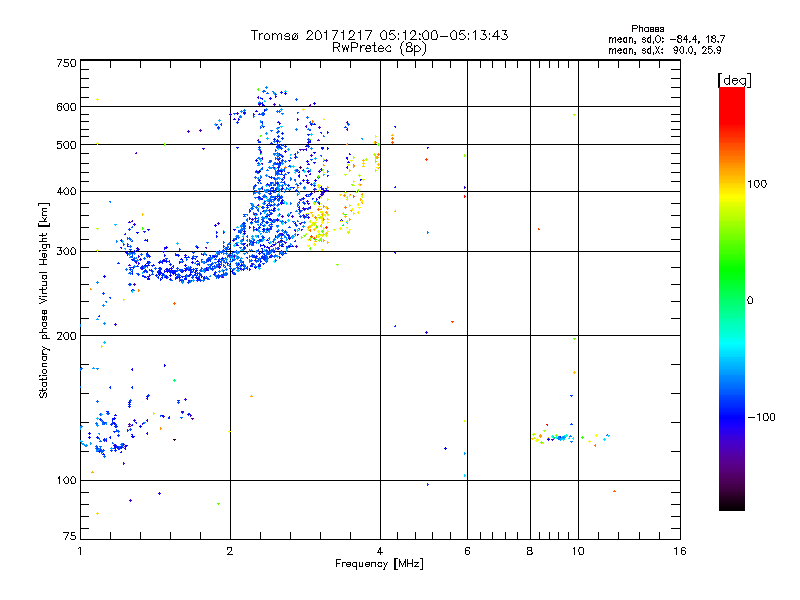The width and height of the screenshot is (800, 600).
Task: Click the y-axis '750' tick label
Action: tap(66, 64)
